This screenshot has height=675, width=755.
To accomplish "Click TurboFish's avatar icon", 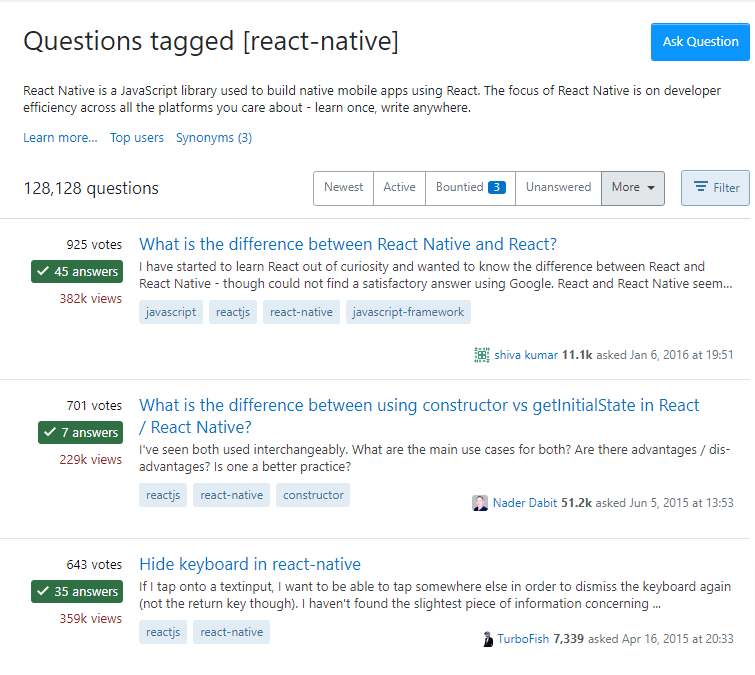I will [488, 639].
